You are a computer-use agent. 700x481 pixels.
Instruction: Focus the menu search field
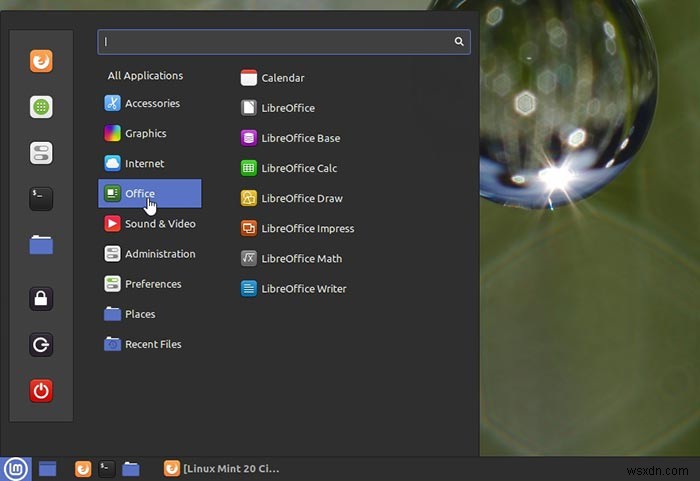284,42
